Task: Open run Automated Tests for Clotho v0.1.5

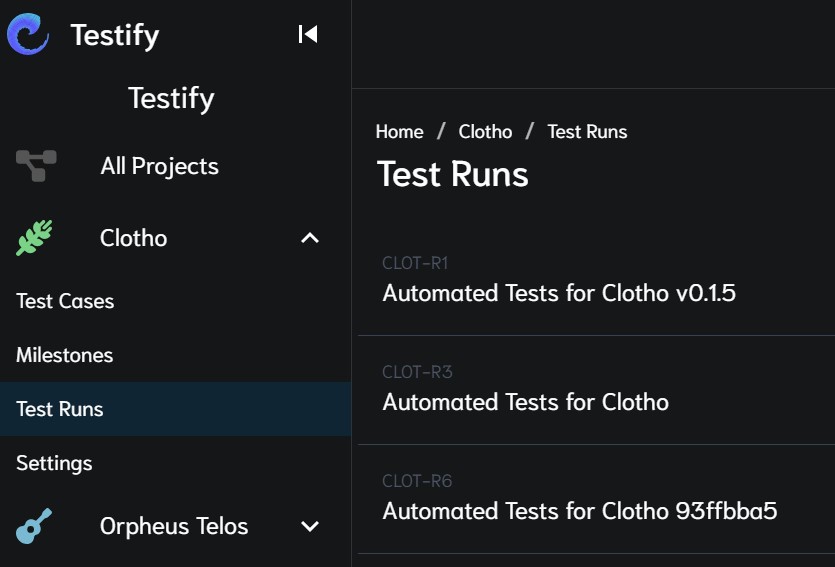Action: 559,293
